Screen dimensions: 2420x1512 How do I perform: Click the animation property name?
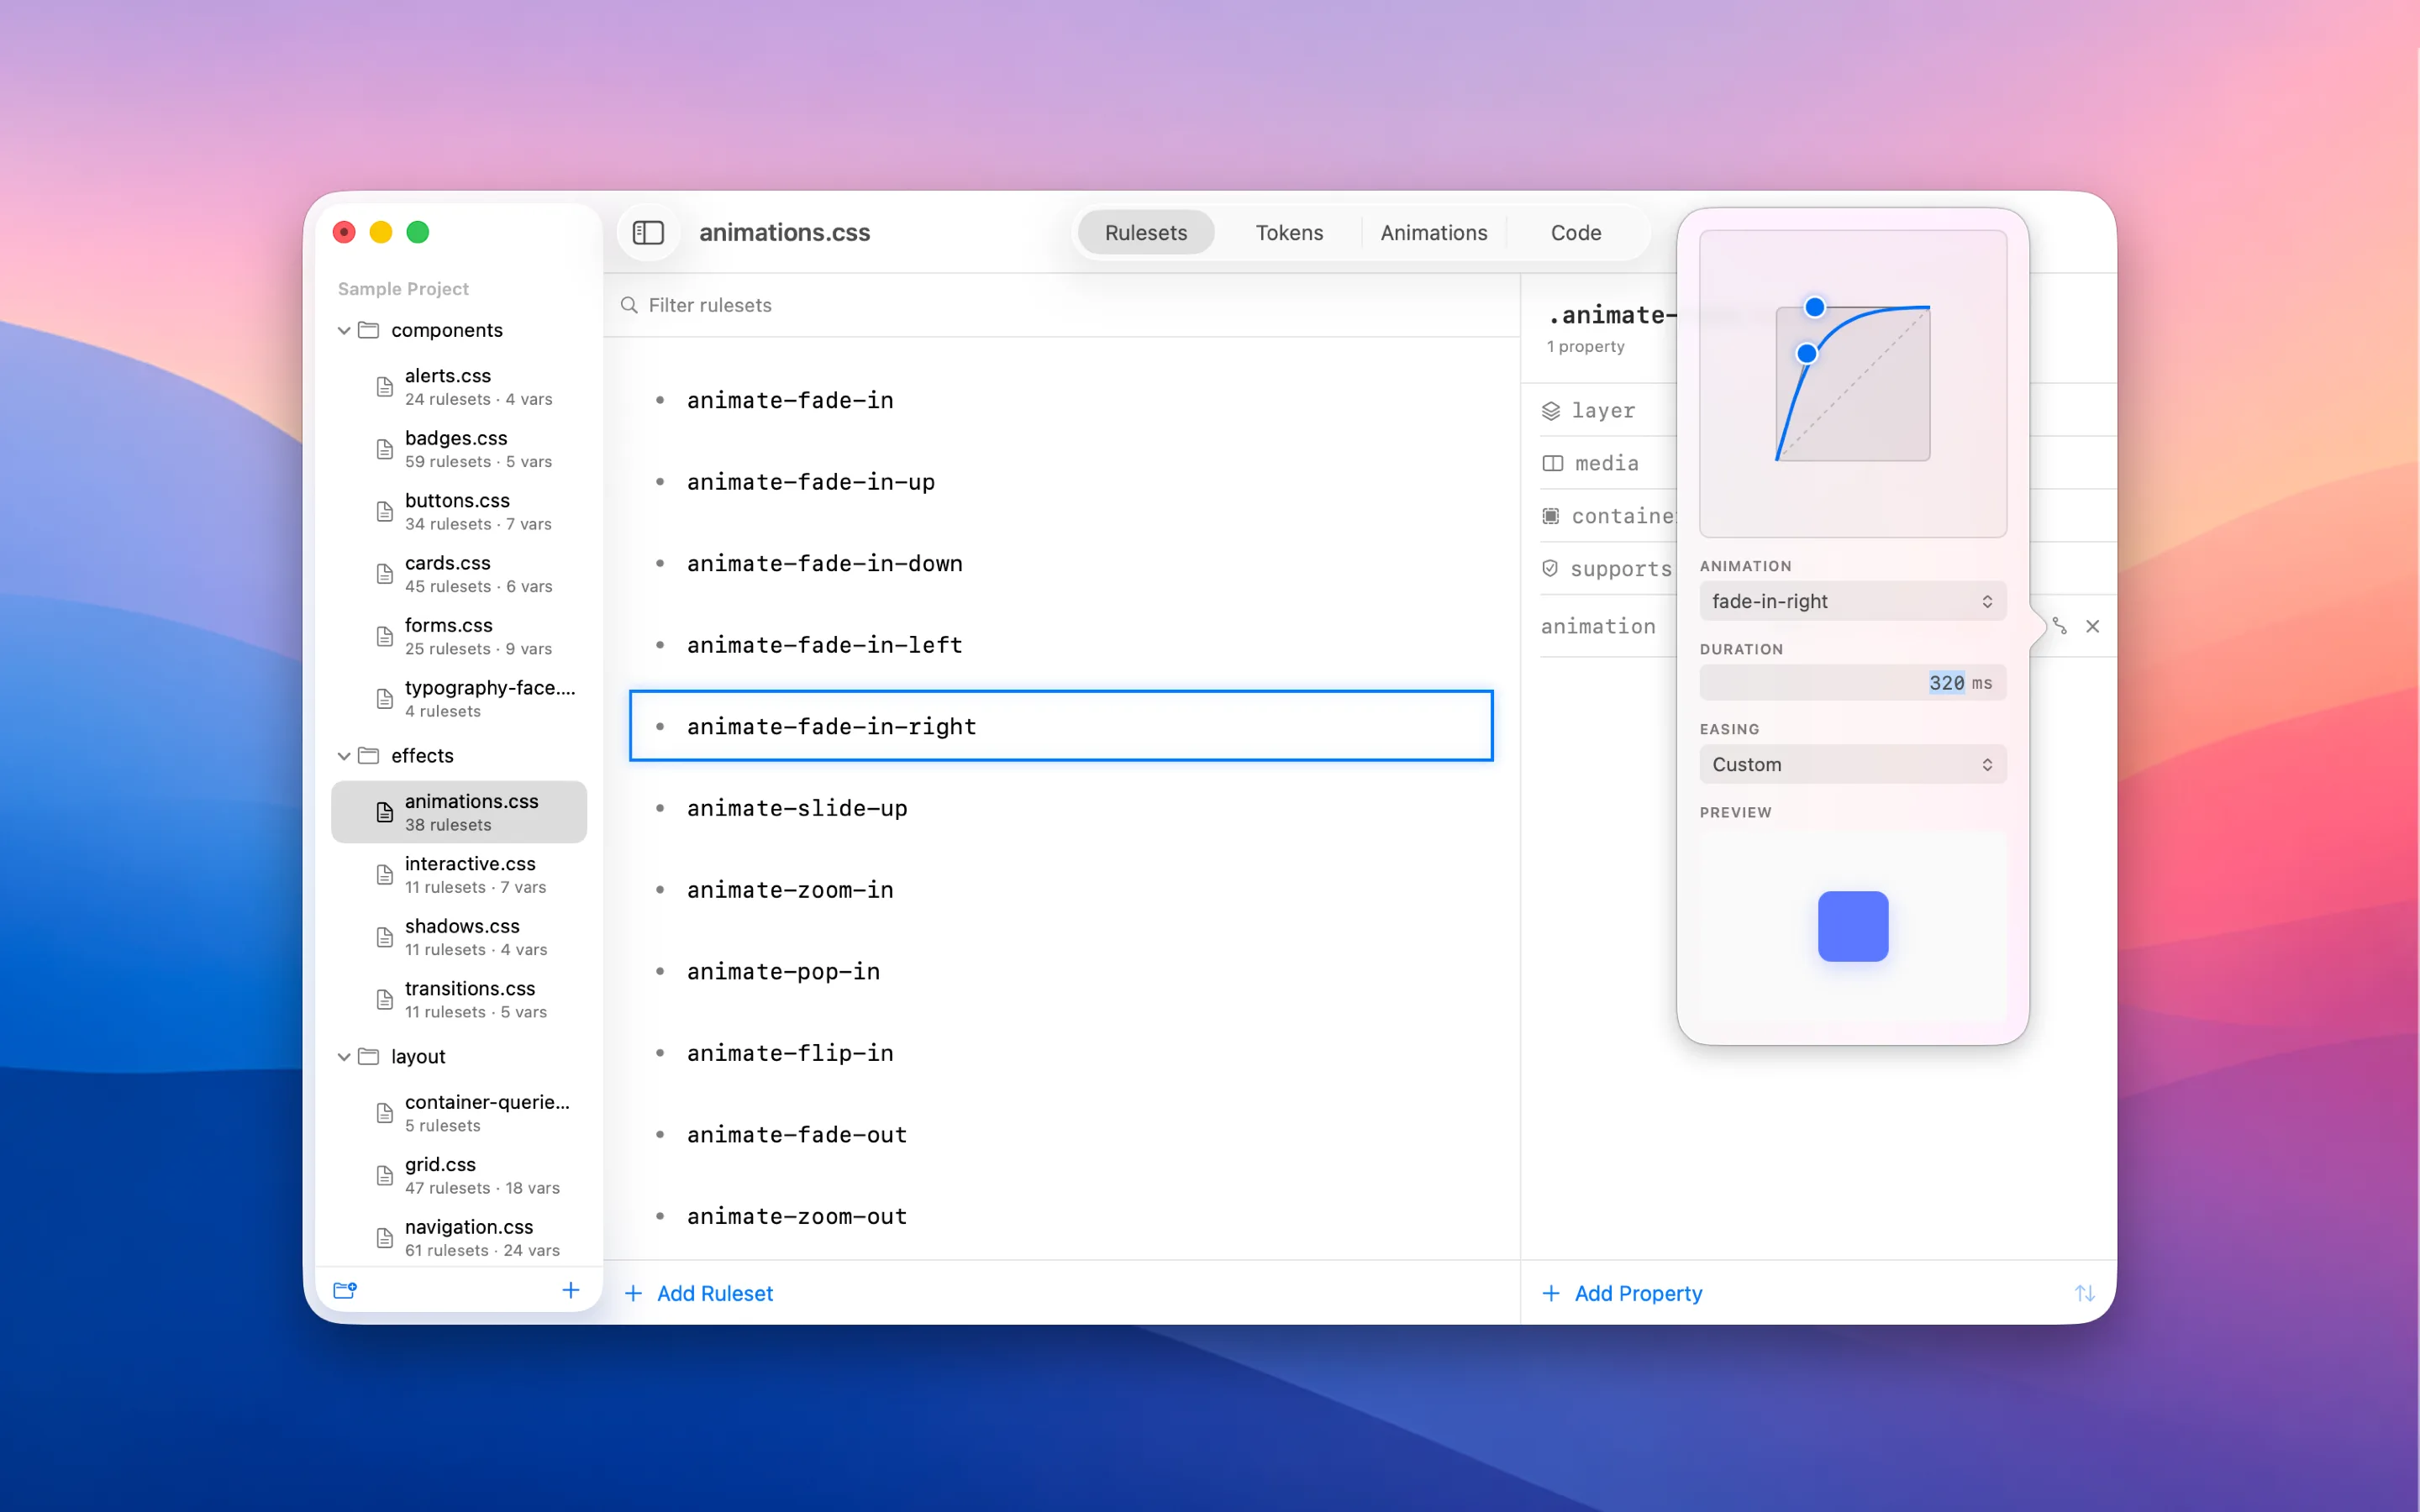pos(1598,626)
